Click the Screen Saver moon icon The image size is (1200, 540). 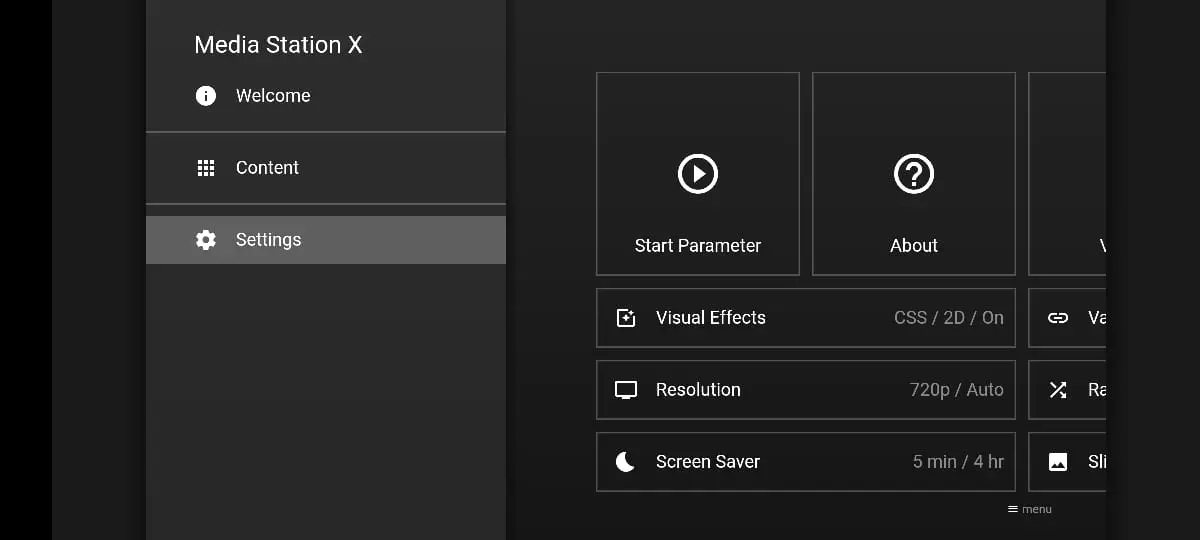(x=626, y=462)
